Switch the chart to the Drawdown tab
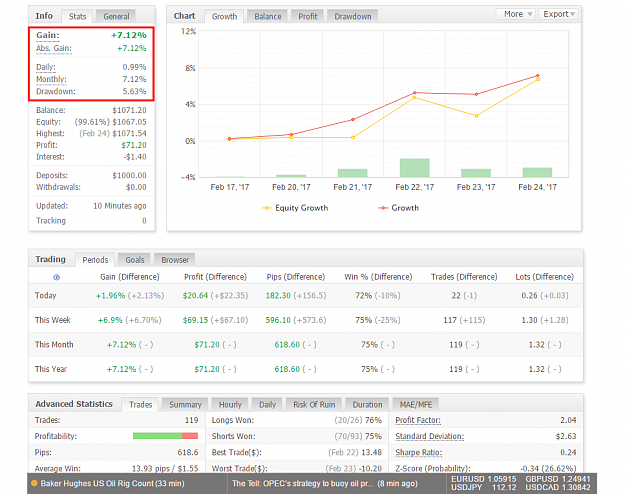This screenshot has height=494, width=625. (x=353, y=16)
